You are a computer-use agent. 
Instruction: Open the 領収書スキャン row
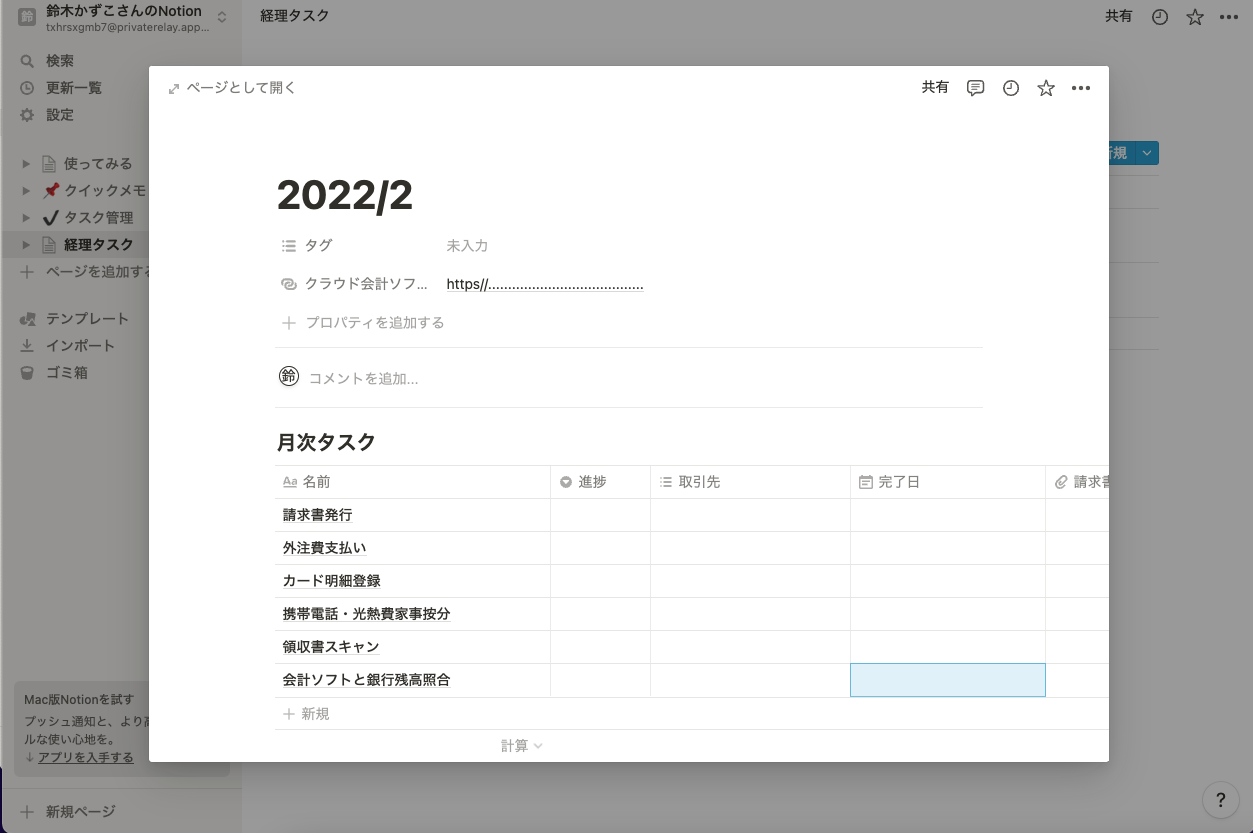(x=331, y=647)
